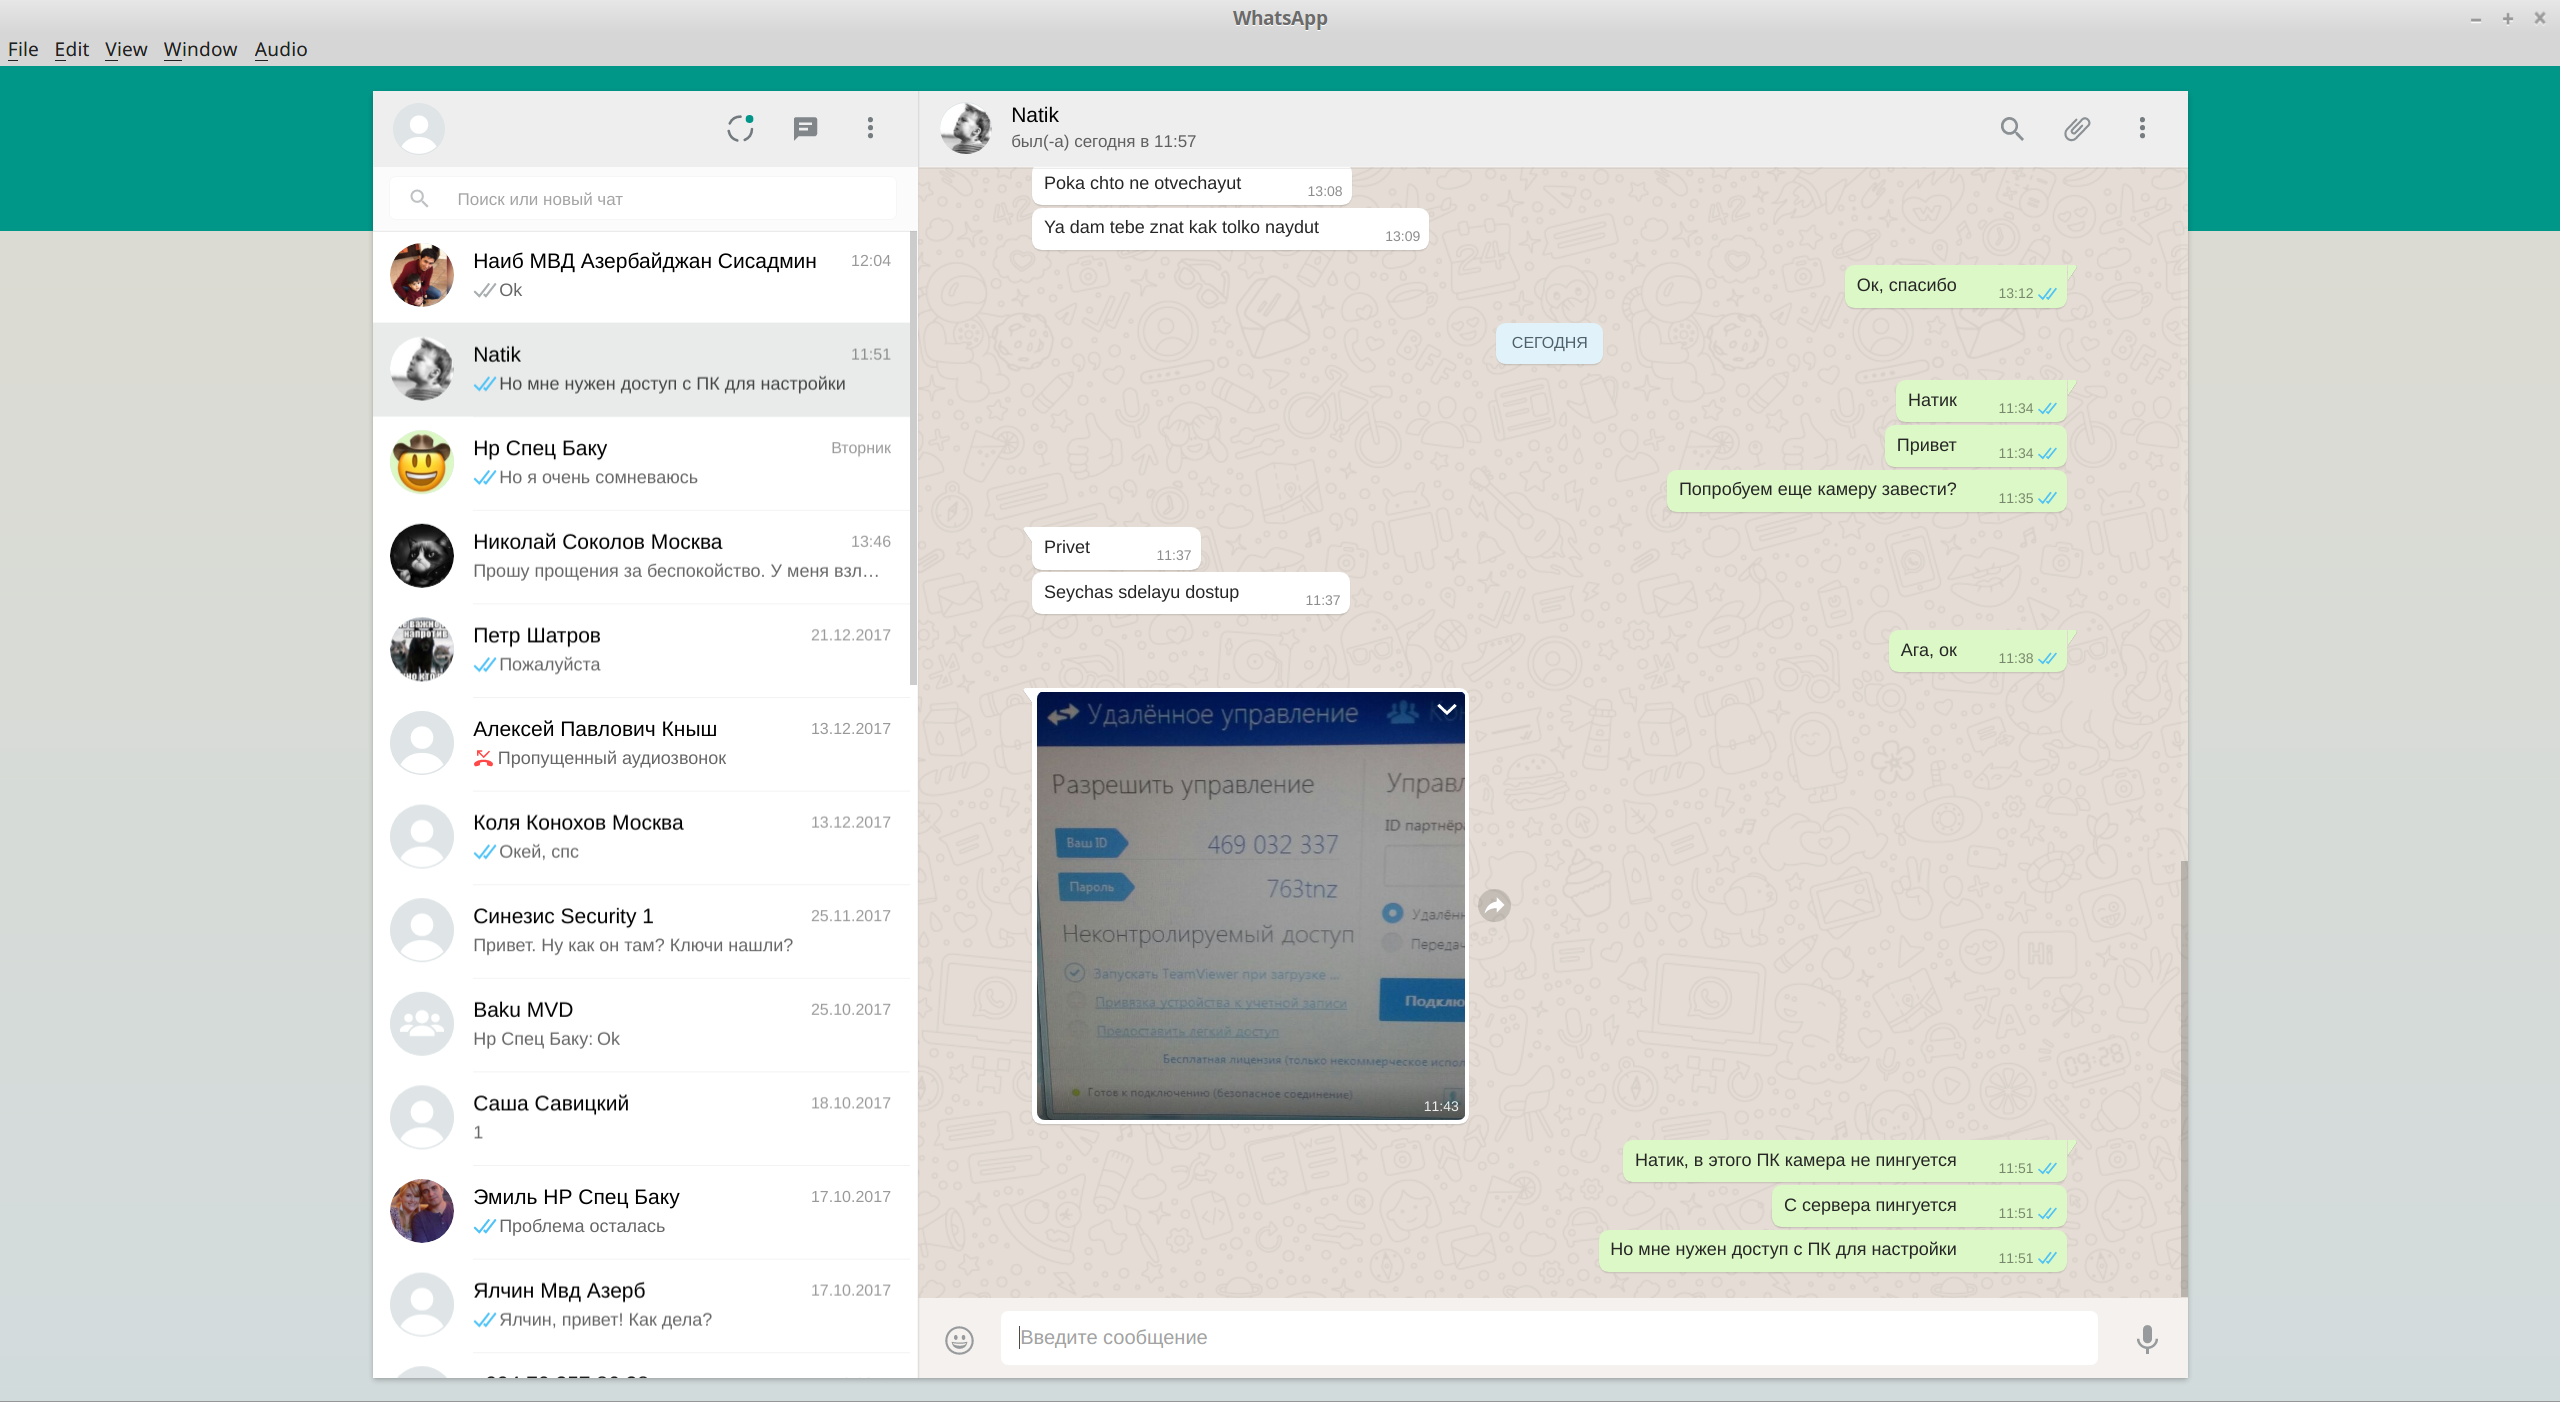Click message 'Но мне нужен доступ с ПК для настройки'
This screenshot has width=2560, height=1402.
(1832, 1250)
